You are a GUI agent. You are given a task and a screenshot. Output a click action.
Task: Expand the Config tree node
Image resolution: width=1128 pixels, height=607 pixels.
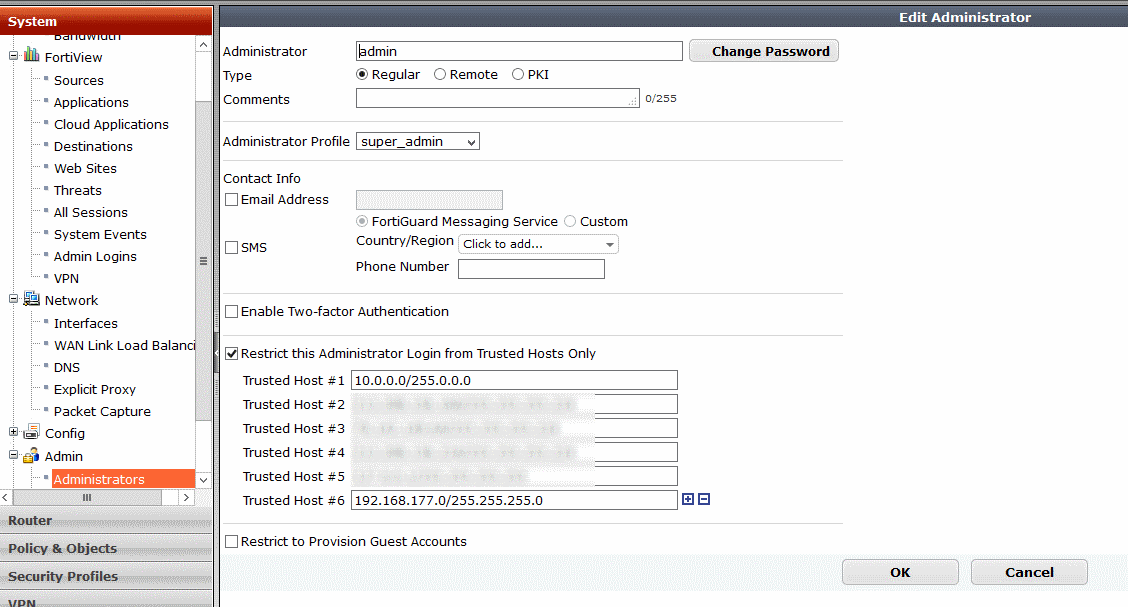(x=14, y=433)
